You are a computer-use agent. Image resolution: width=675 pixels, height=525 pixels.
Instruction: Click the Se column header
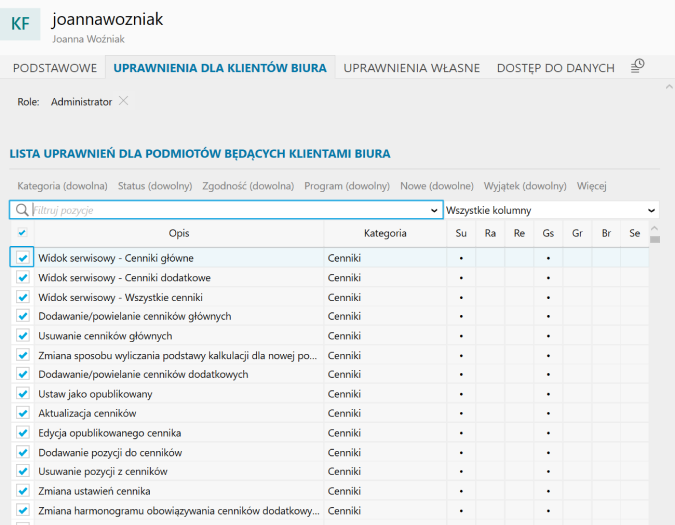[635, 233]
